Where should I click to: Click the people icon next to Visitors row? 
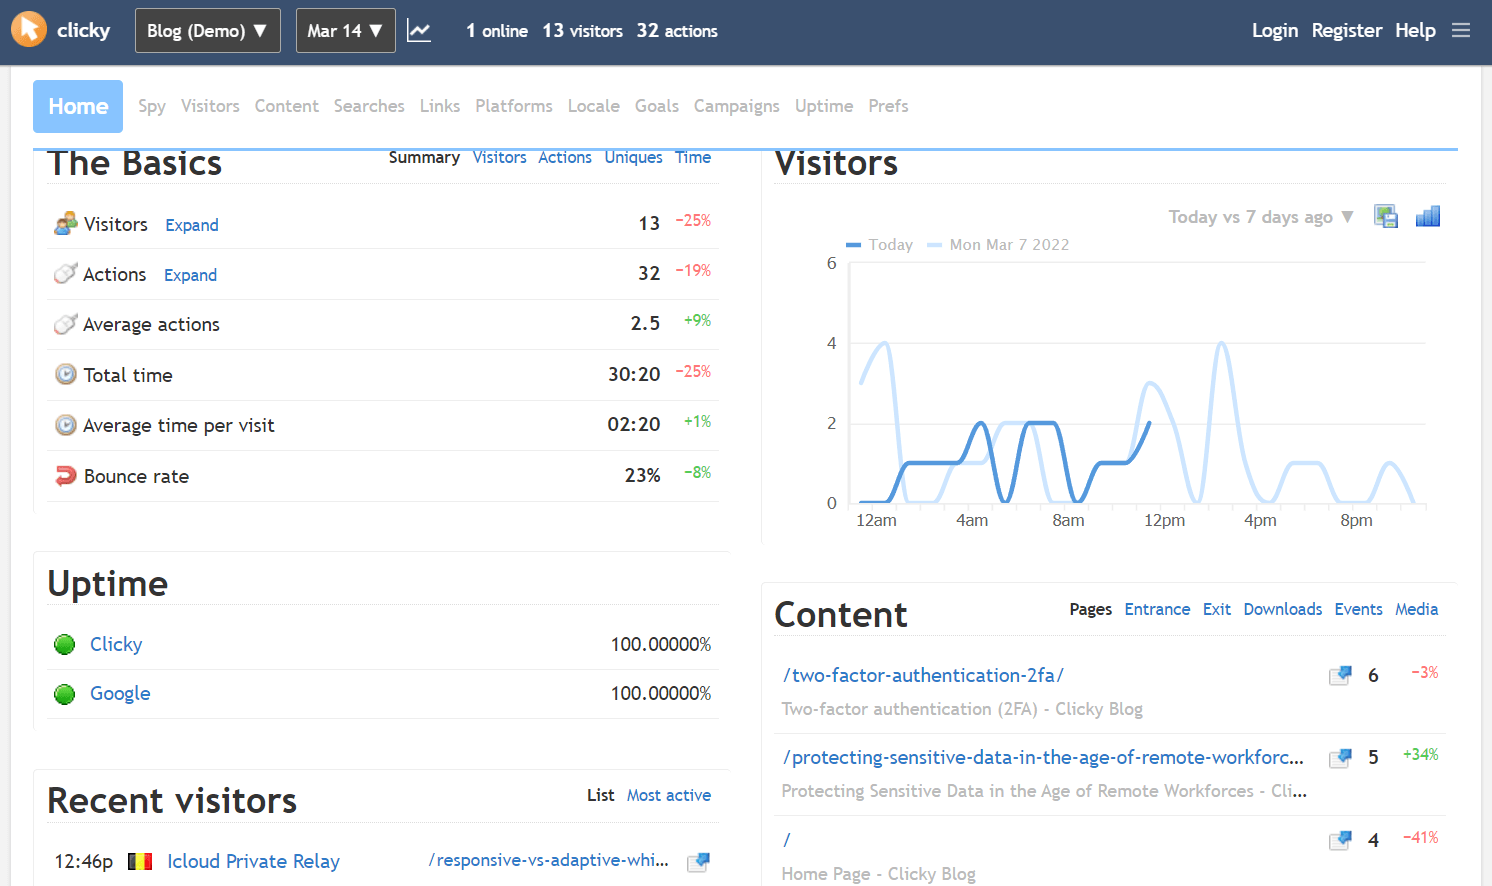[x=65, y=222]
